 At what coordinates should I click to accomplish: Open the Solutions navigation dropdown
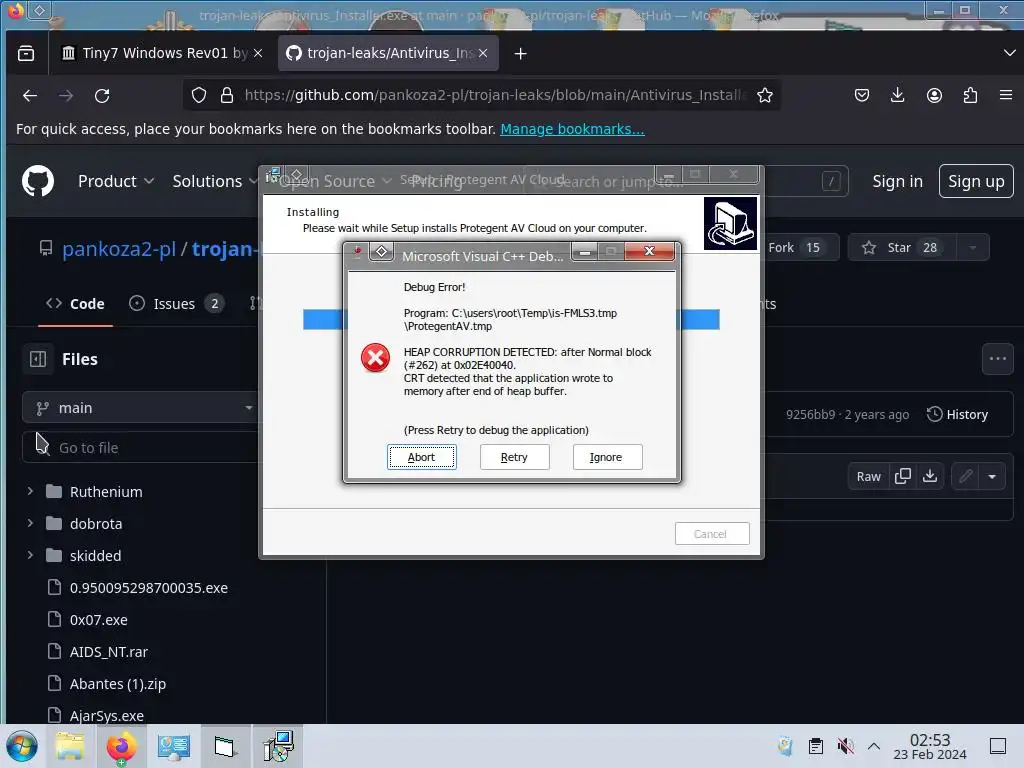(214, 181)
